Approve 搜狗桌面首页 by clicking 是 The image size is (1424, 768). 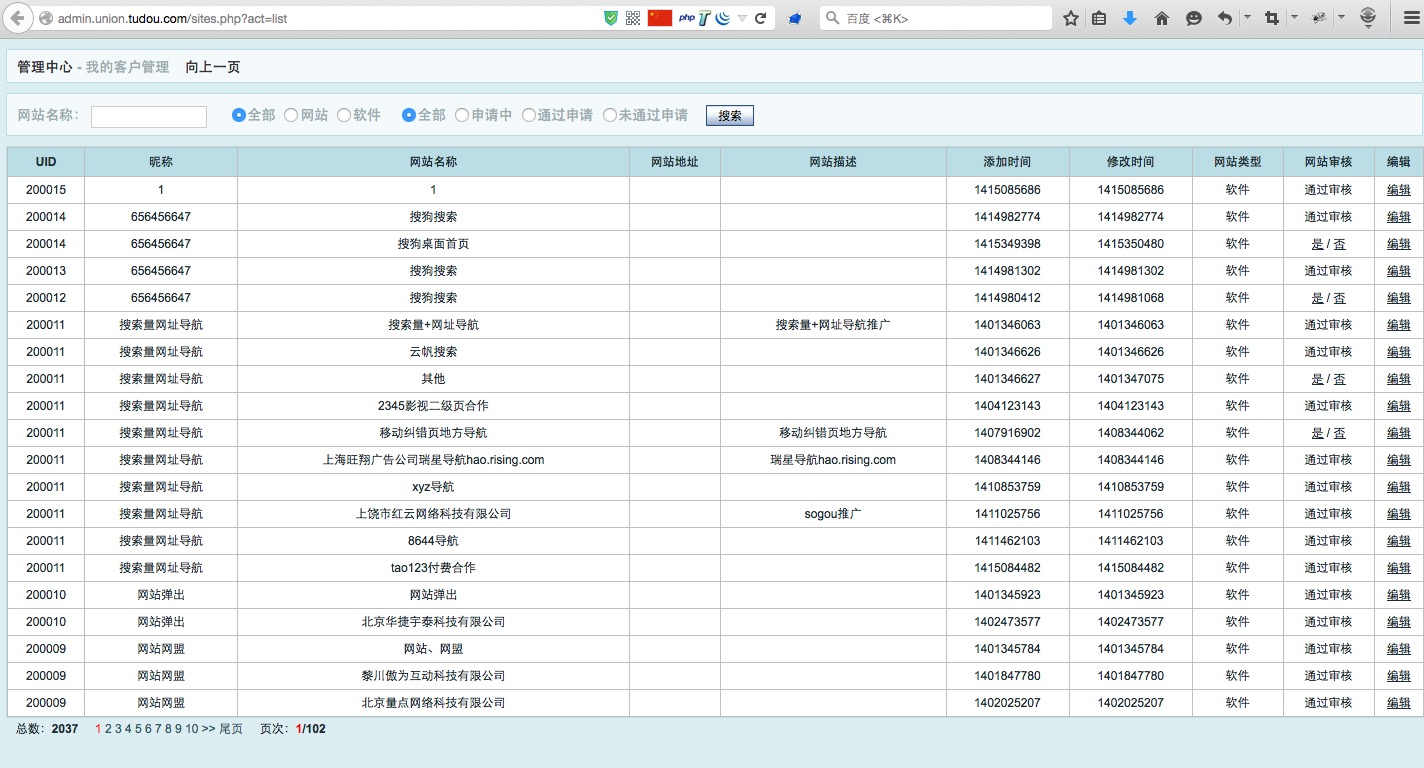(x=1317, y=244)
